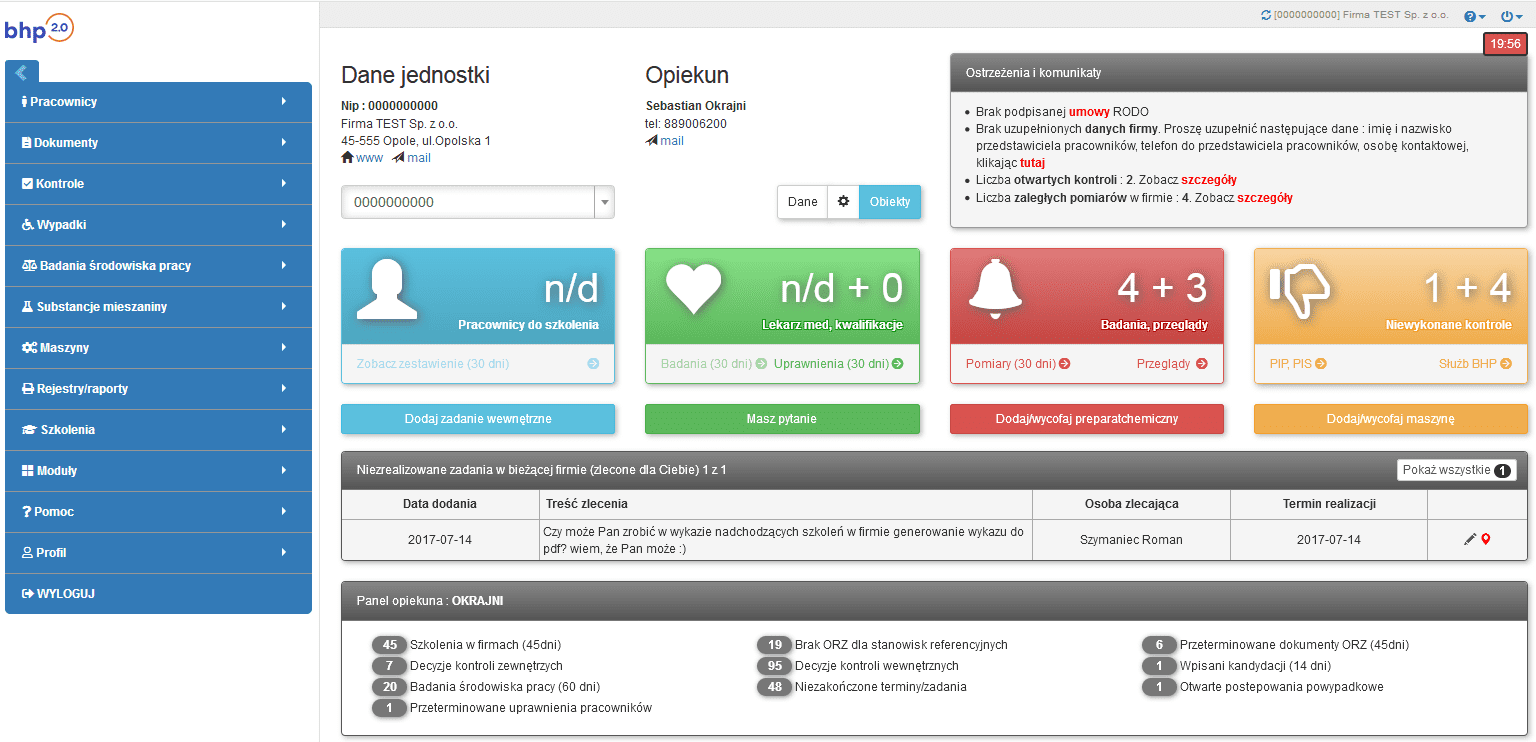
Task: Click the bhp 2.0 logo
Action: tap(39, 29)
